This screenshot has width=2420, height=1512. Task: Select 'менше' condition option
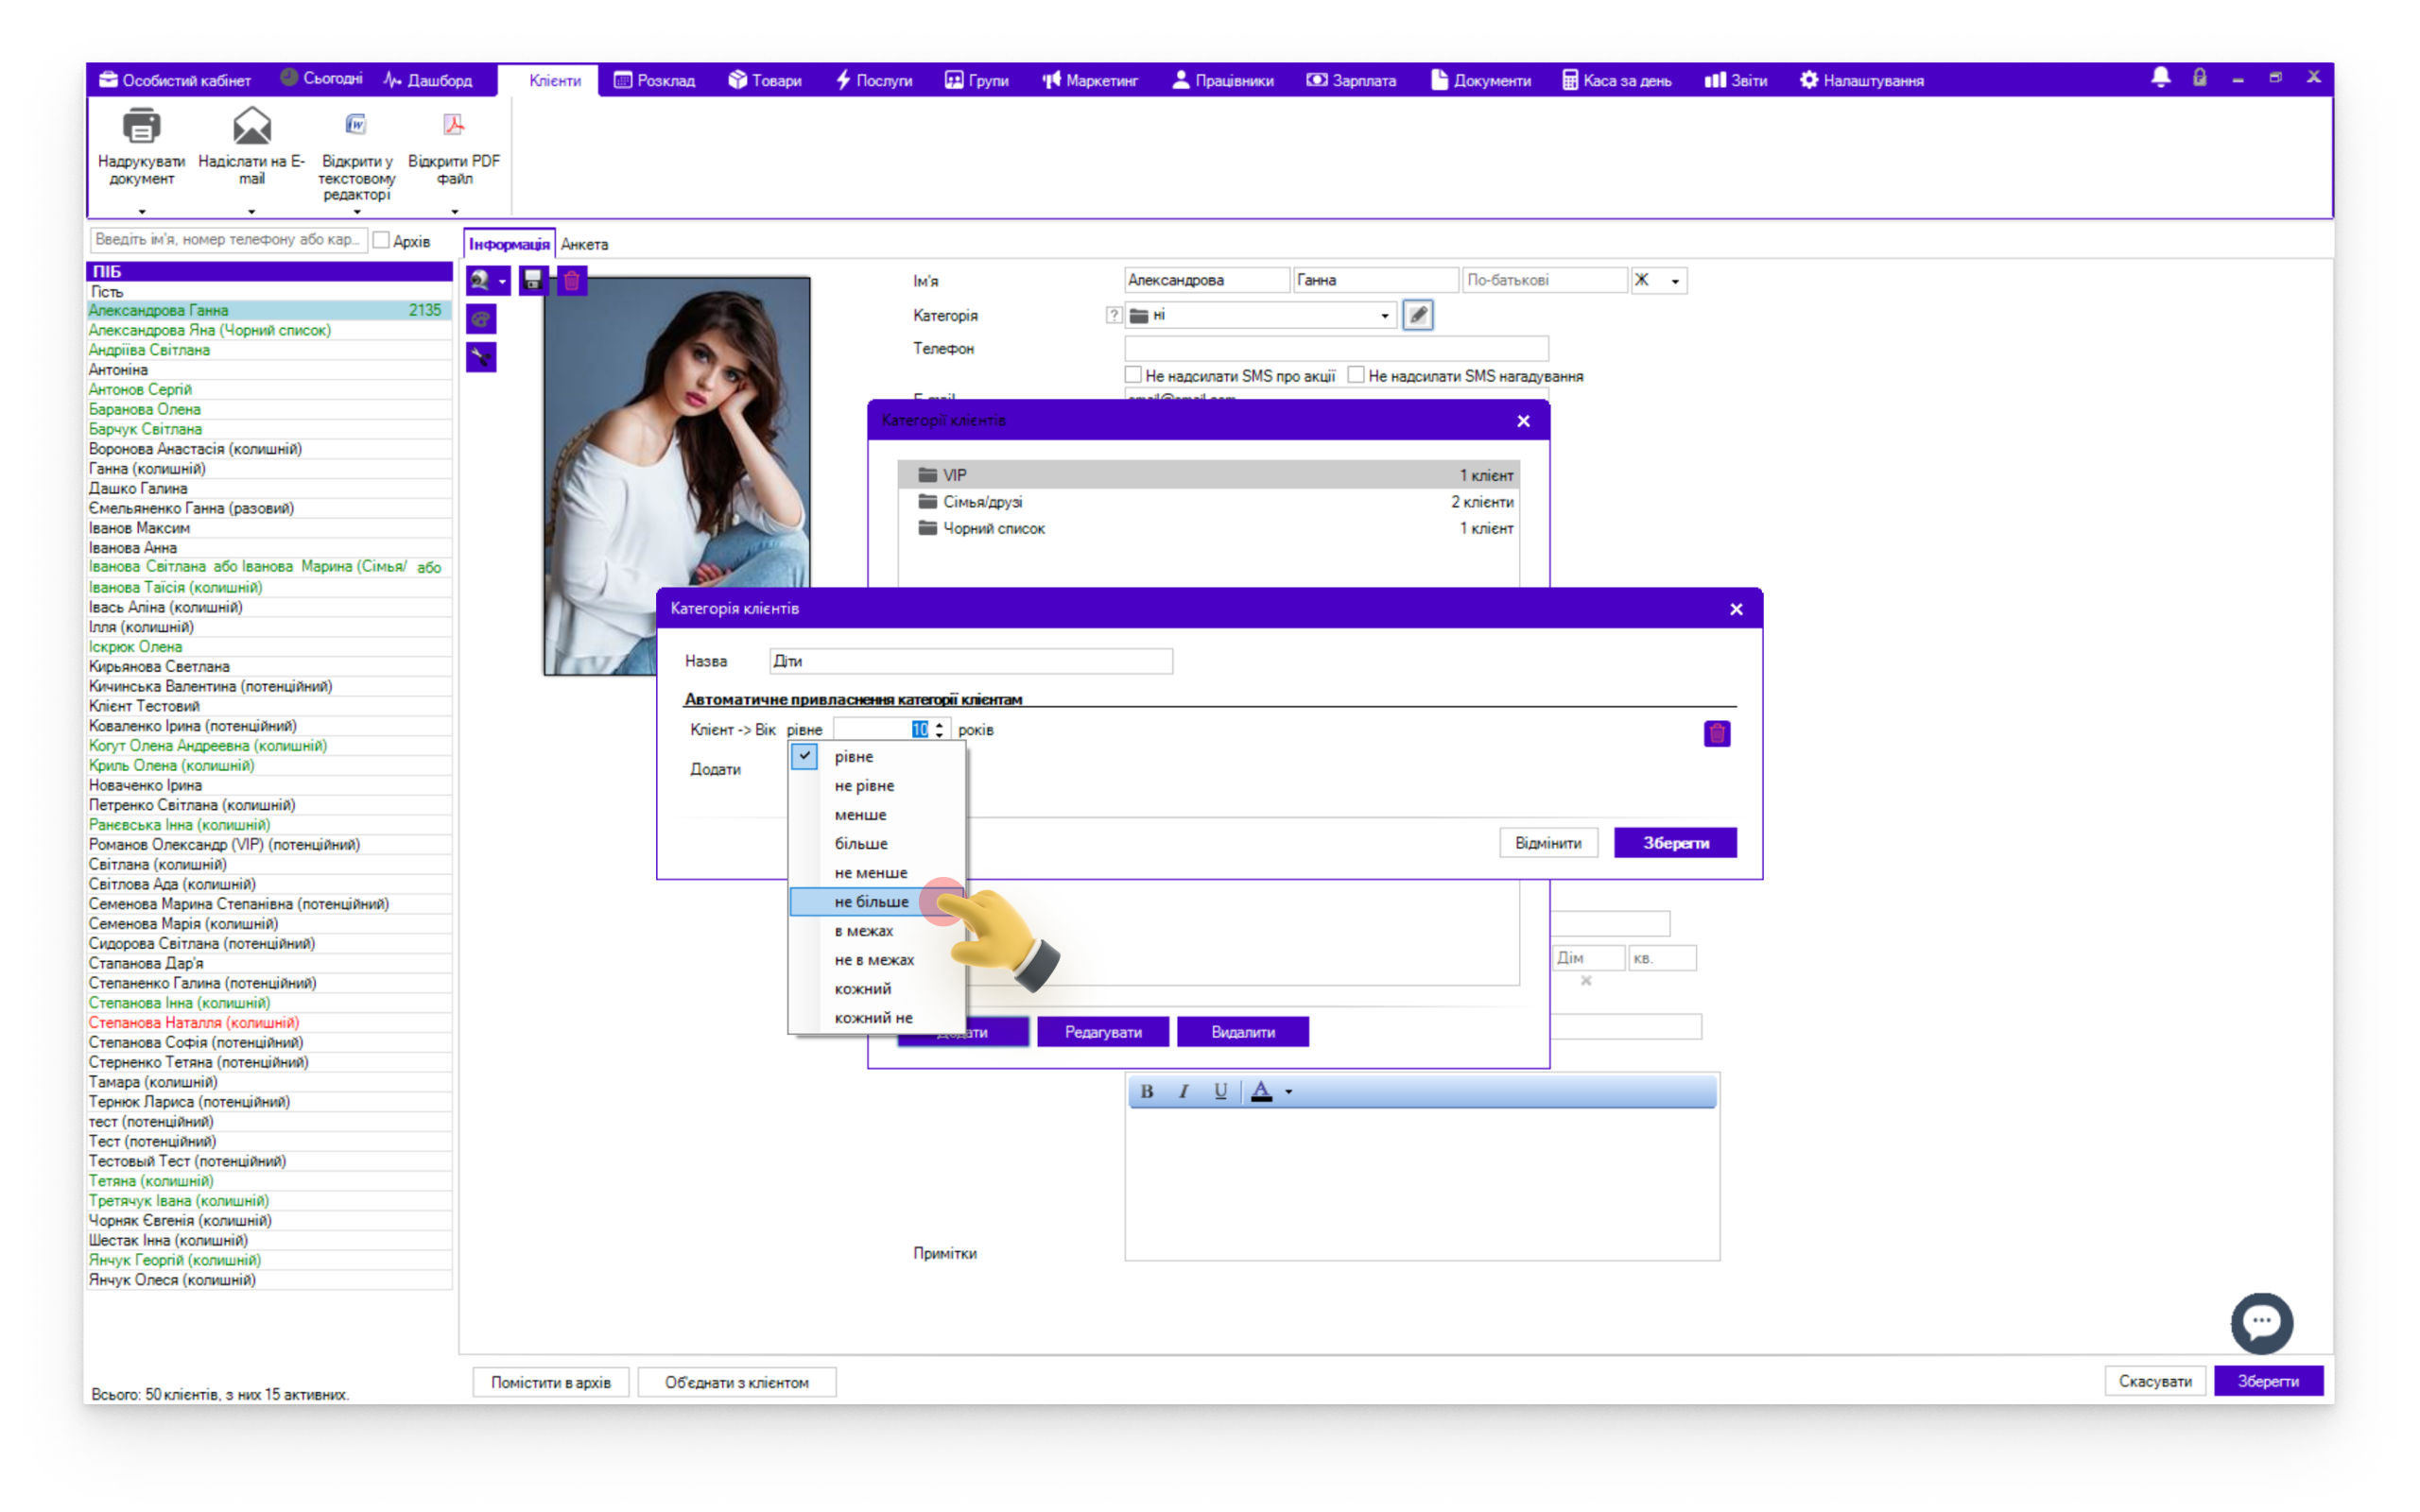click(x=876, y=814)
